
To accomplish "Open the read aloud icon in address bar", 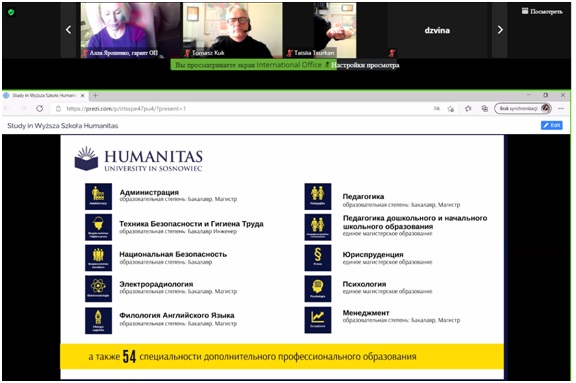I will (436, 108).
